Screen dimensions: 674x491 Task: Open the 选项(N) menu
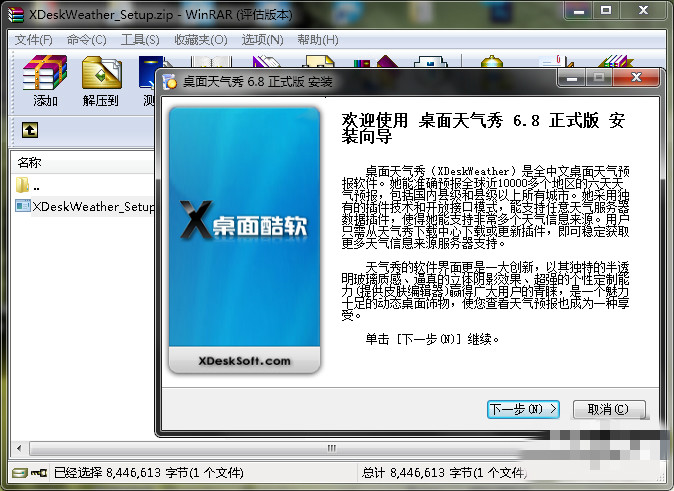262,40
